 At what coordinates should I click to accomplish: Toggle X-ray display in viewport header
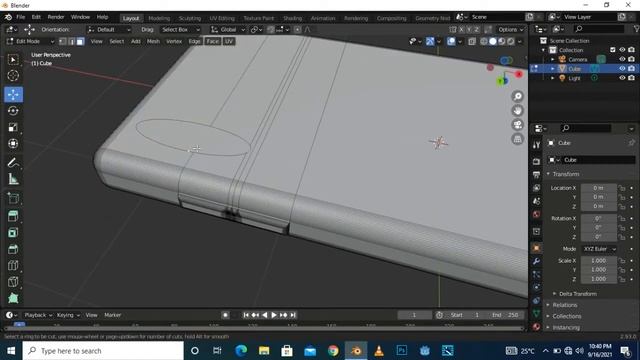(x=472, y=41)
